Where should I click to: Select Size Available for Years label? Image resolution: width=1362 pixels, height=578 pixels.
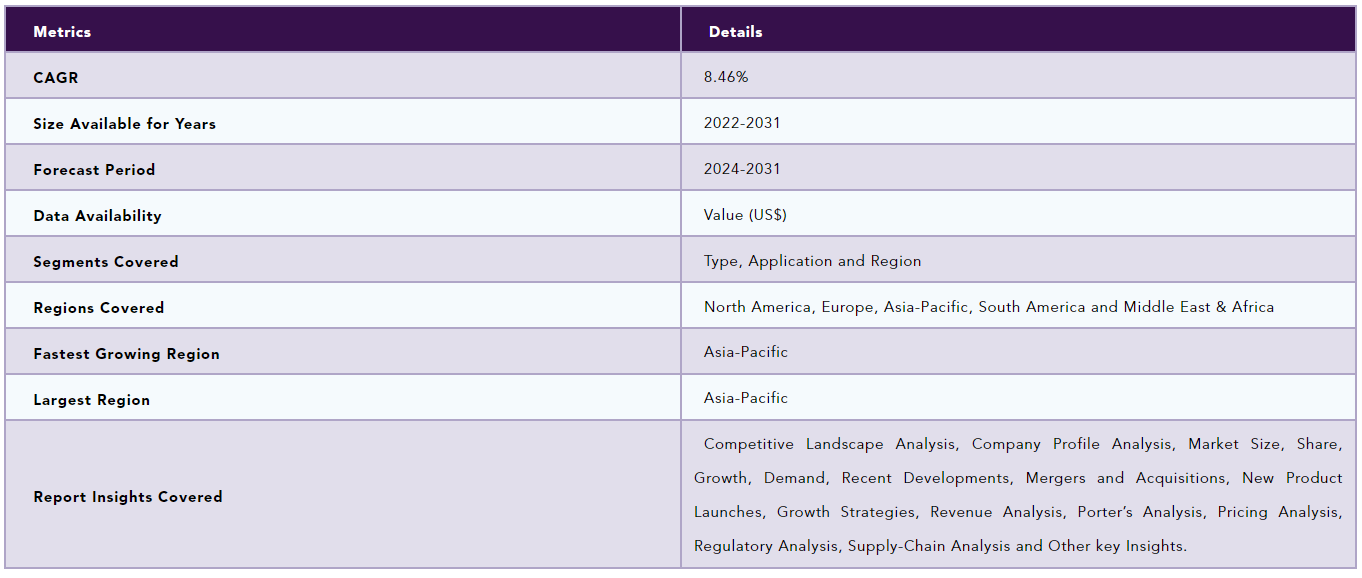tap(124, 124)
